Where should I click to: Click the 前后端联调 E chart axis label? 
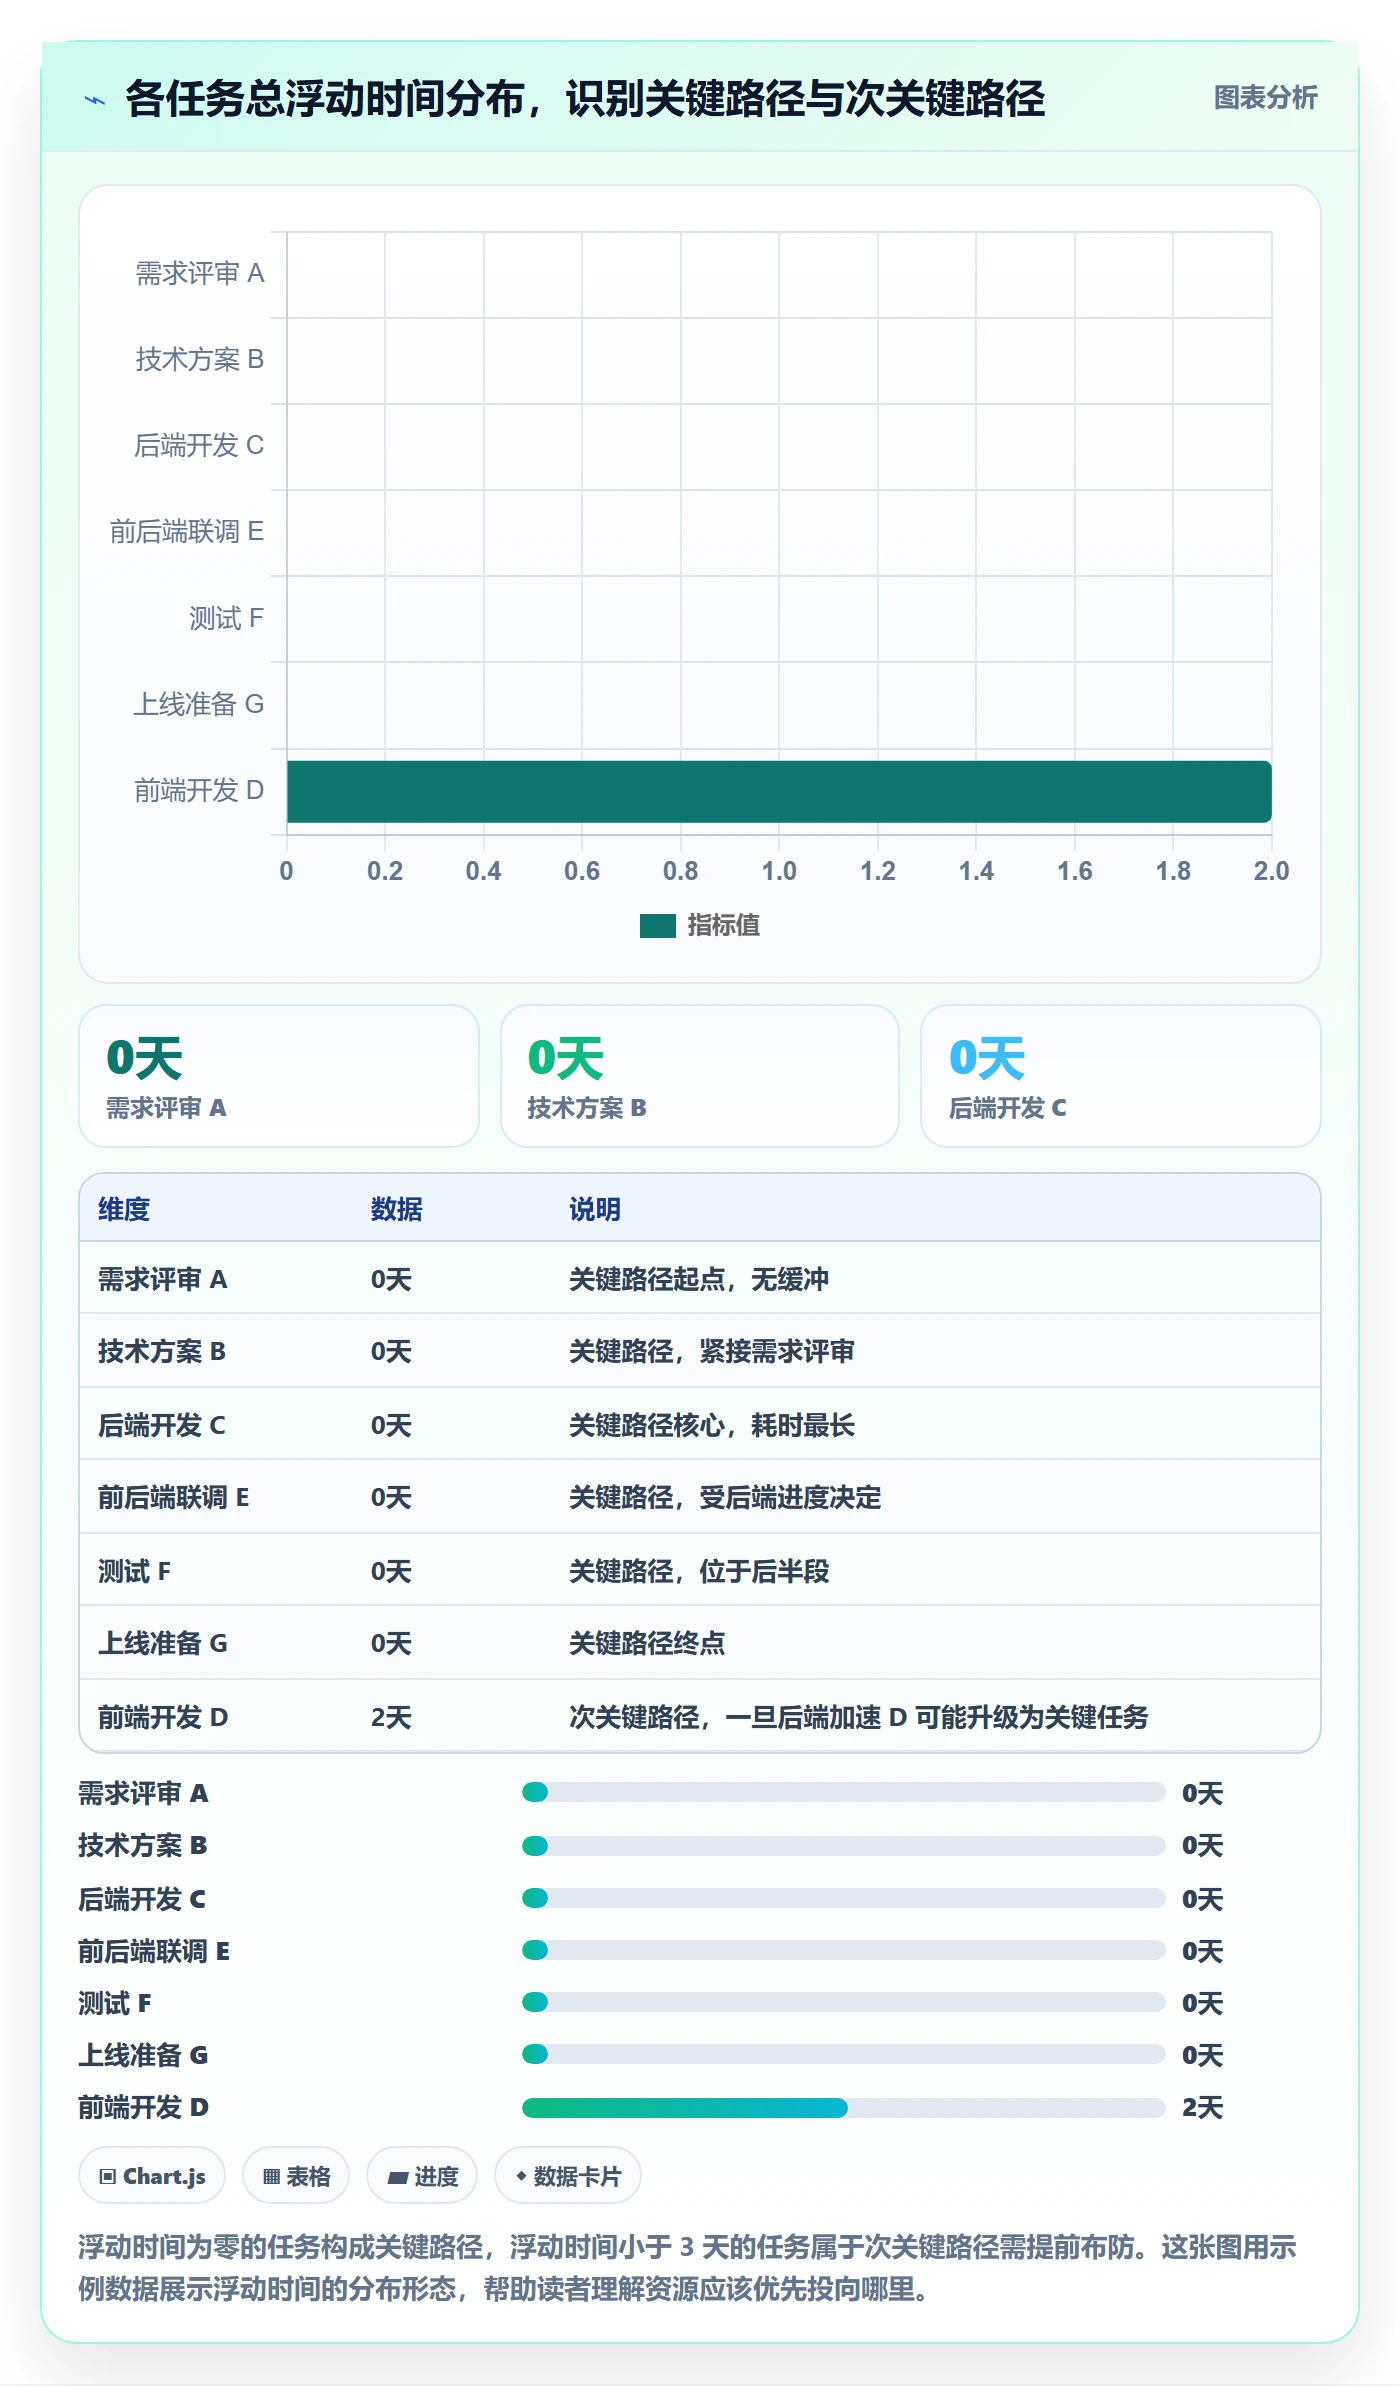point(187,531)
